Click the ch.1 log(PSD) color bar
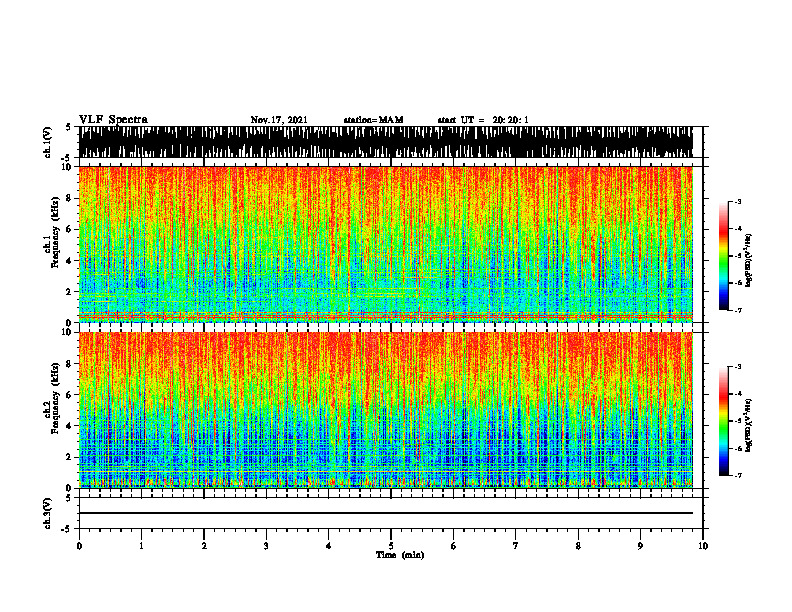This screenshot has height=612, width=792. pyautogui.click(x=723, y=255)
